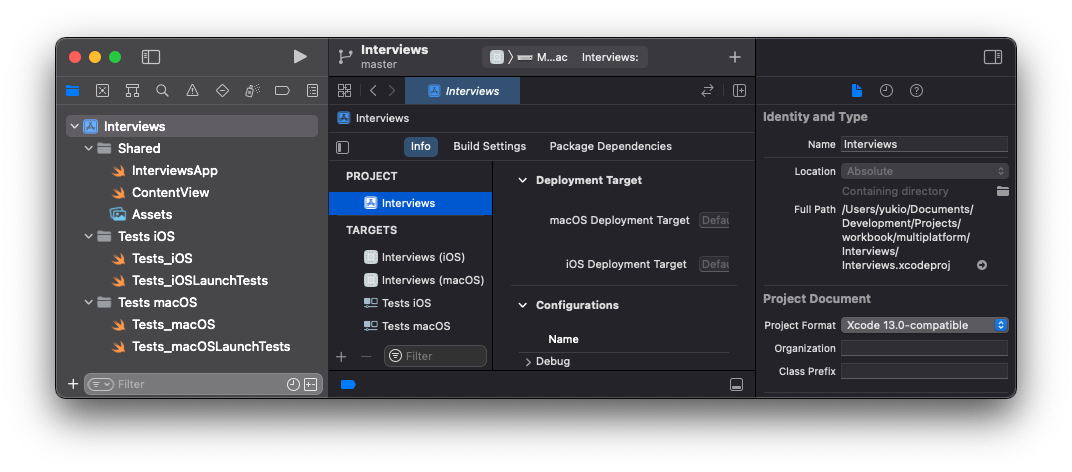
Task: Switch to the Build Settings tab
Action: pyautogui.click(x=490, y=146)
